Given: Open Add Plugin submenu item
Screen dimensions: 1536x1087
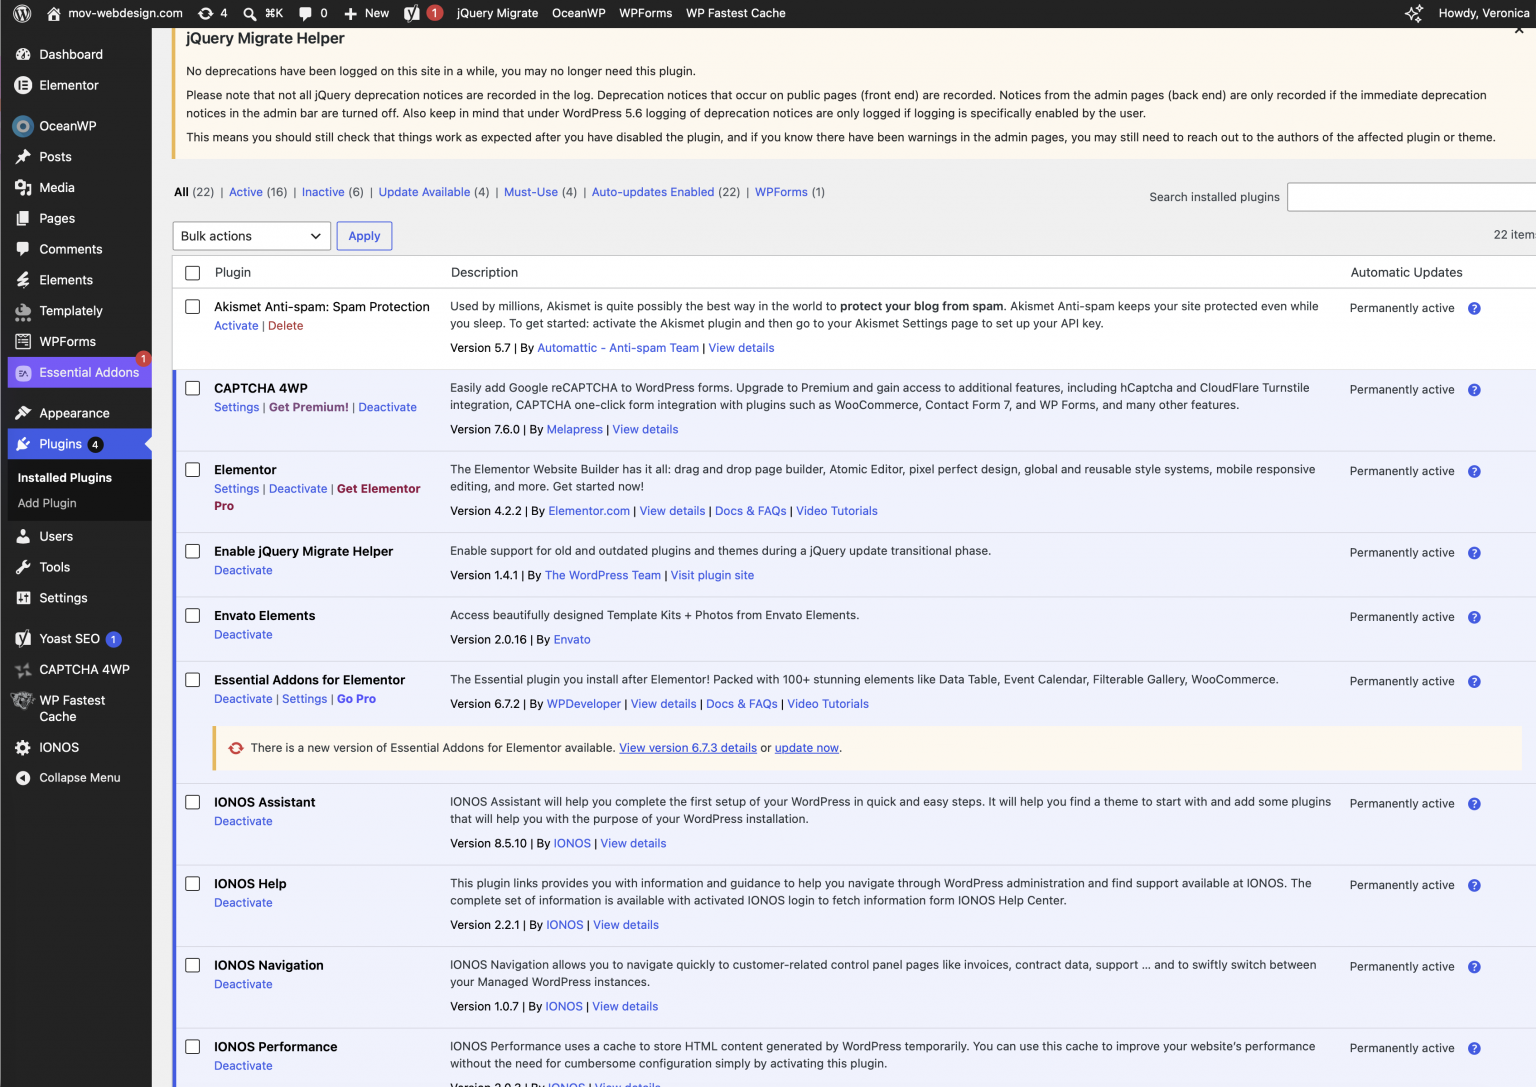Looking at the screenshot, I should pyautogui.click(x=47, y=503).
